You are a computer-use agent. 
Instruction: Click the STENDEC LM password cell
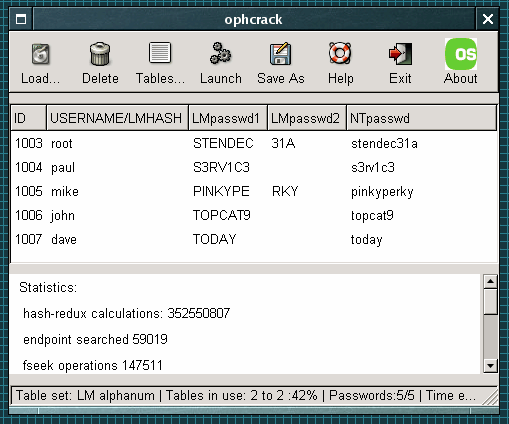click(223, 143)
